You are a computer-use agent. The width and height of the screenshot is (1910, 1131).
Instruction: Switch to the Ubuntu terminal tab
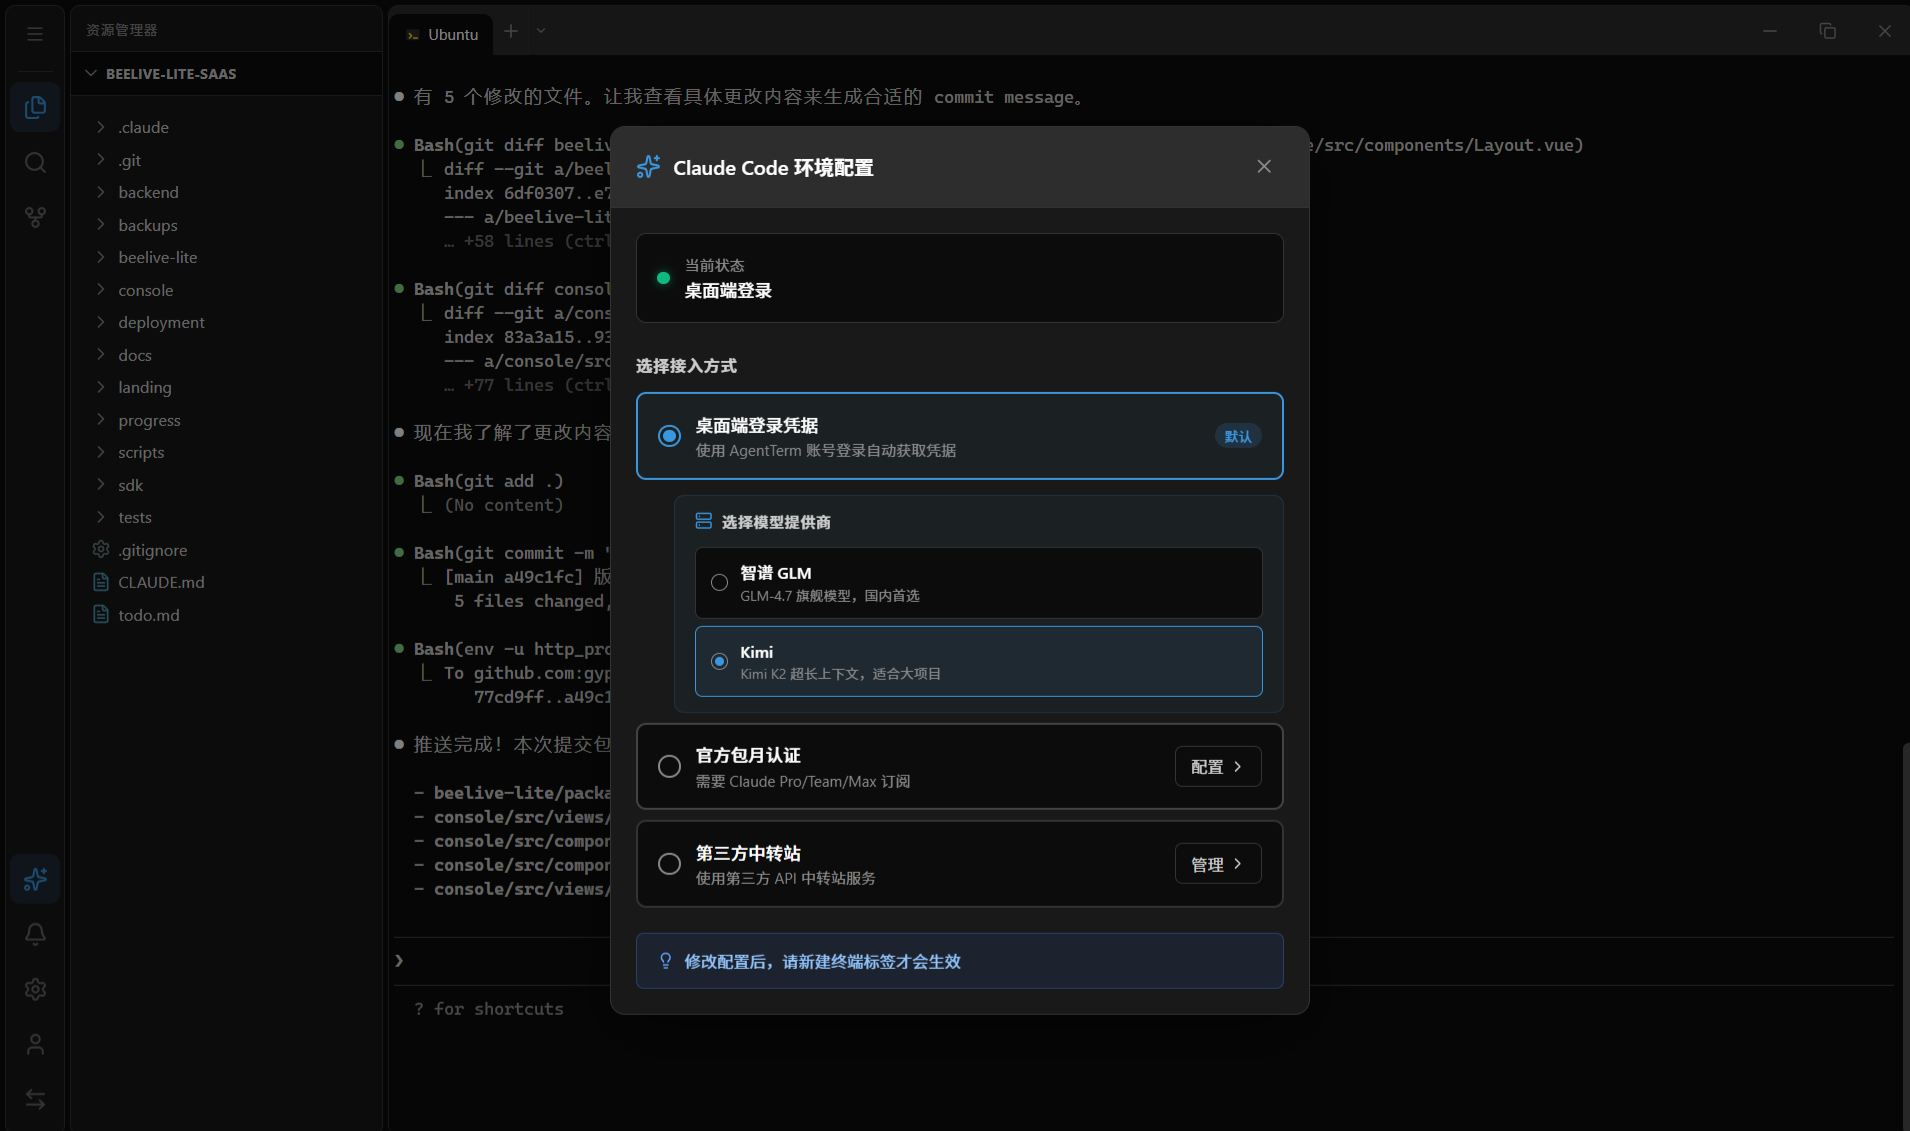point(442,34)
